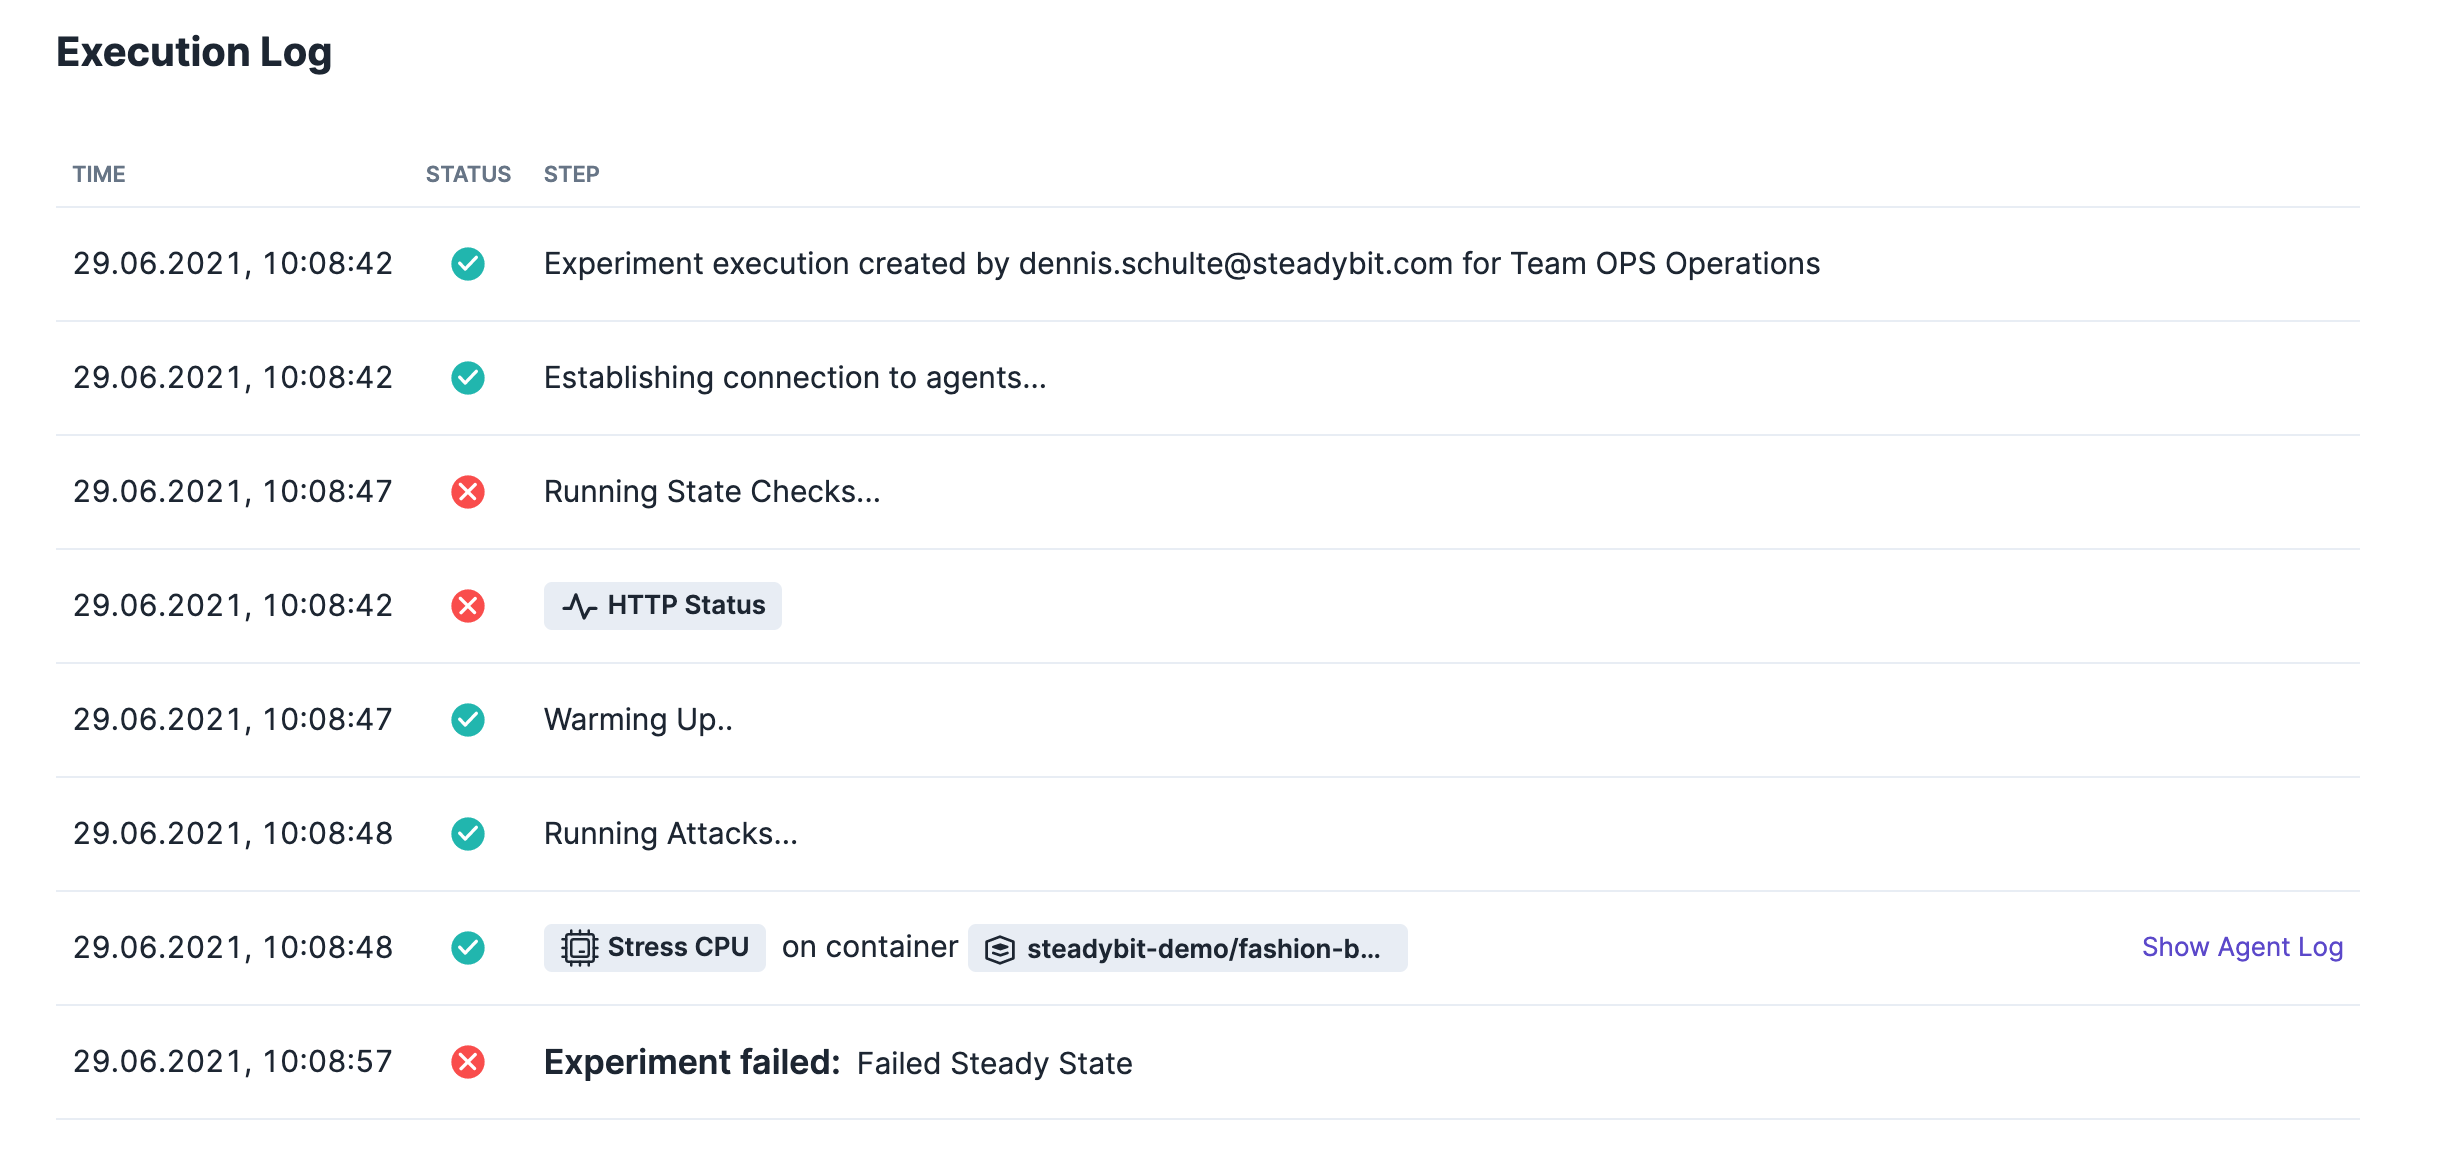Click the green check for Experiment execution created
The height and width of the screenshot is (1150, 2454).
(x=467, y=264)
